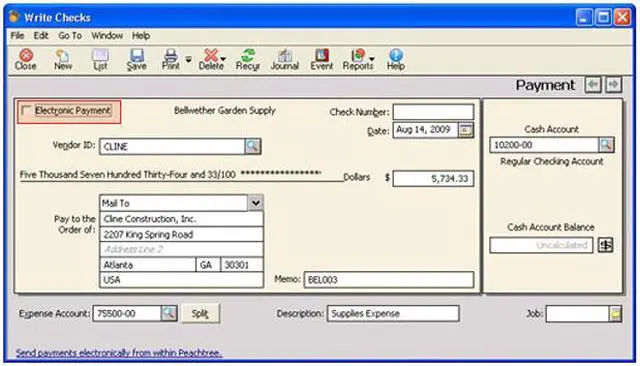Screen dimensions: 640x366
Task: Print the check via Print icon
Action: [x=171, y=60]
